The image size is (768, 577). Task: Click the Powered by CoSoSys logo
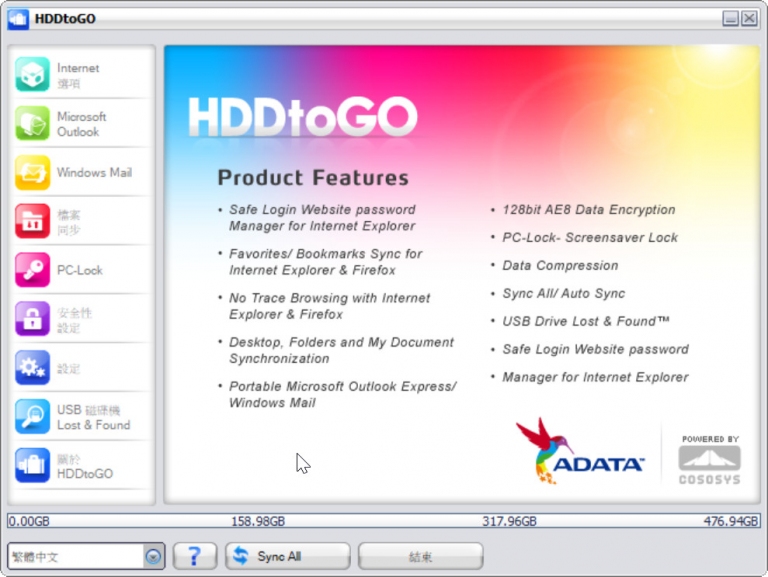[710, 459]
